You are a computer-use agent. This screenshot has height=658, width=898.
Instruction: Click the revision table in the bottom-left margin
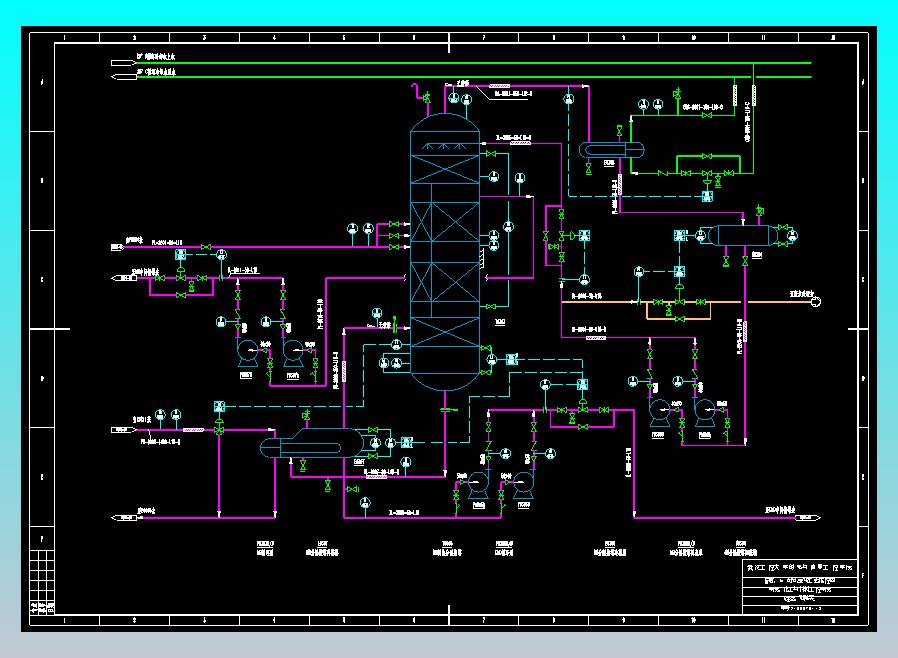(x=42, y=582)
